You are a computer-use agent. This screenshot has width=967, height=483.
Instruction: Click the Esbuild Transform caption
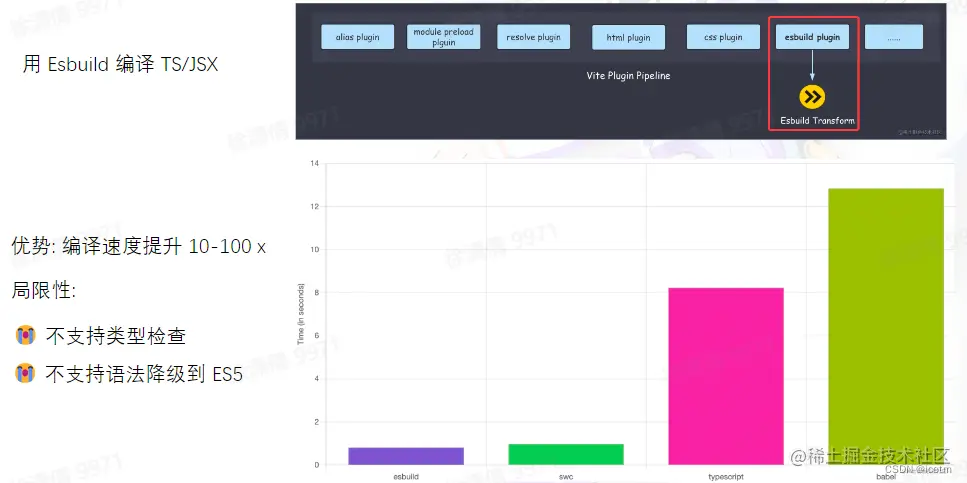tap(817, 121)
